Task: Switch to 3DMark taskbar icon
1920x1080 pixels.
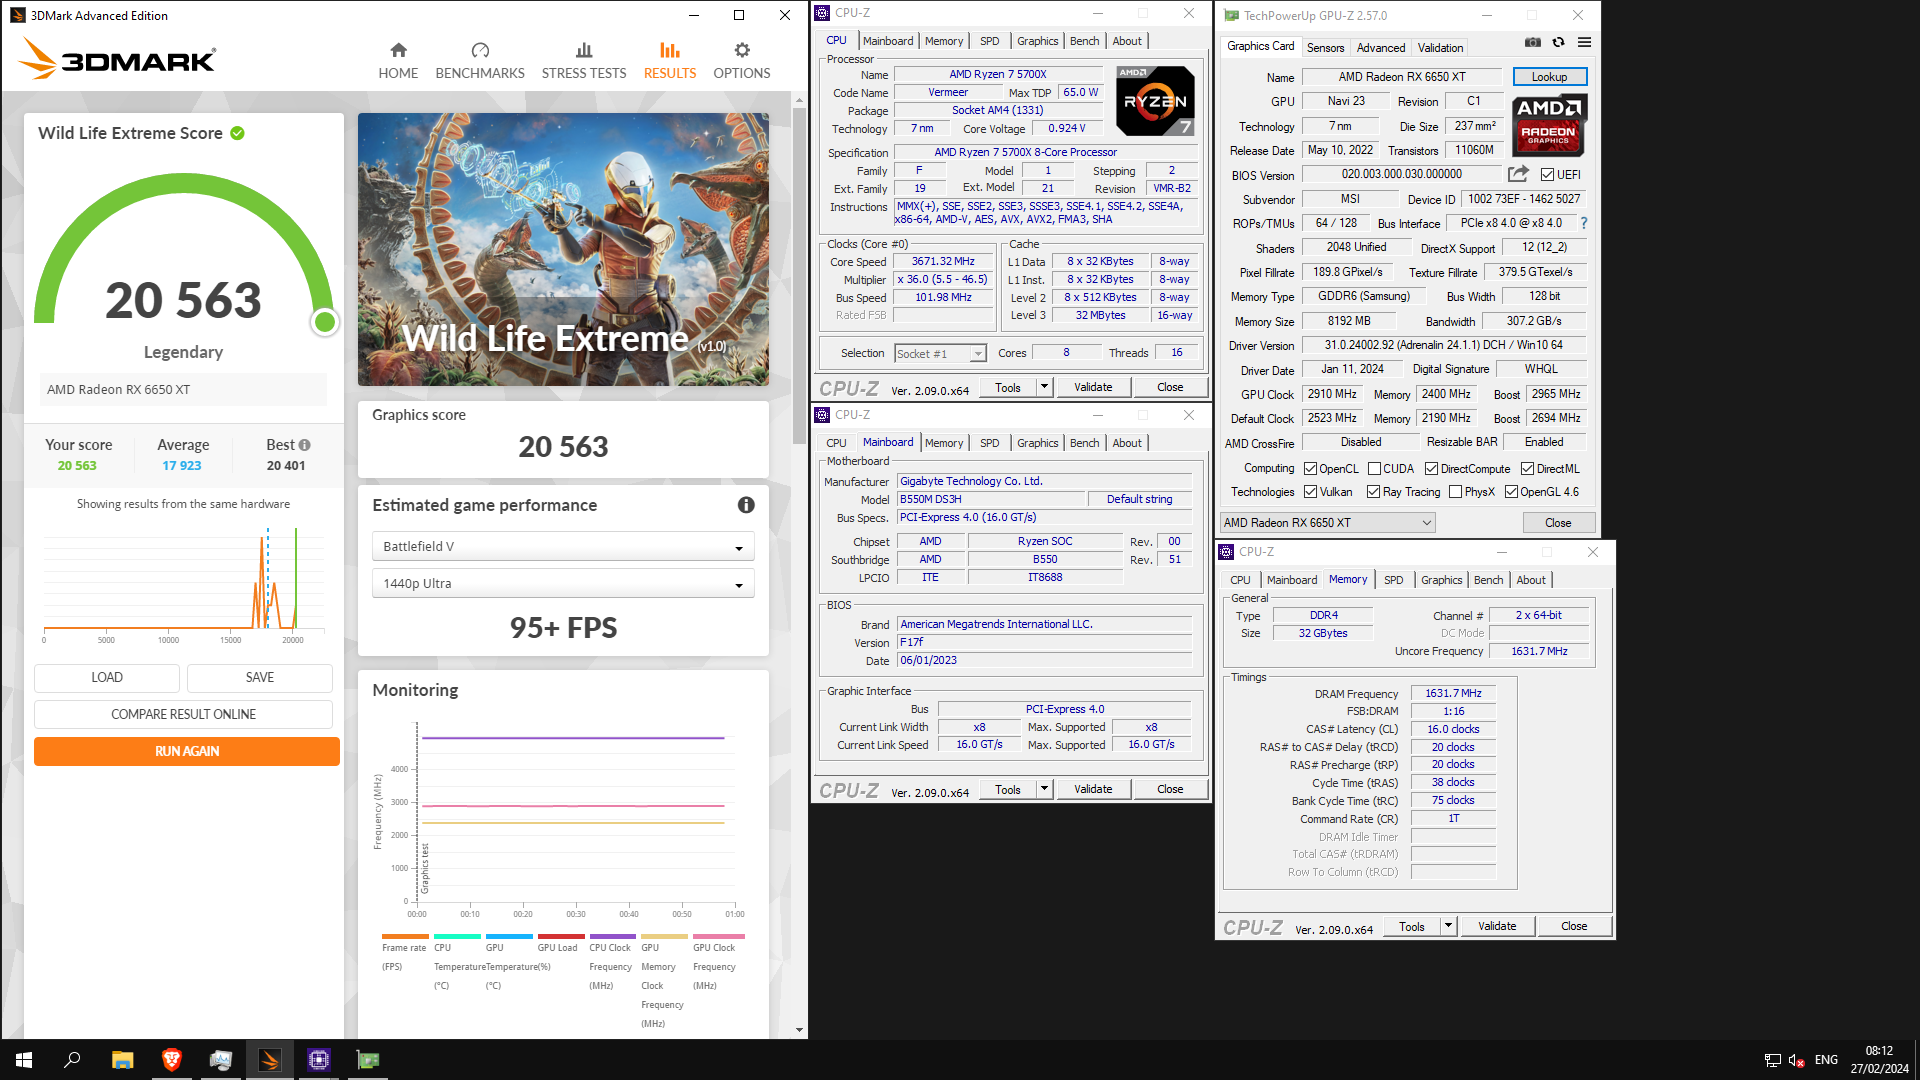Action: click(x=270, y=1060)
